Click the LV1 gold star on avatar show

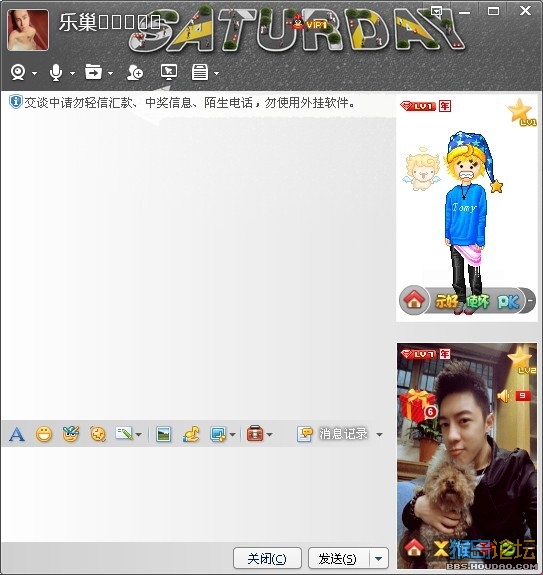(521, 113)
